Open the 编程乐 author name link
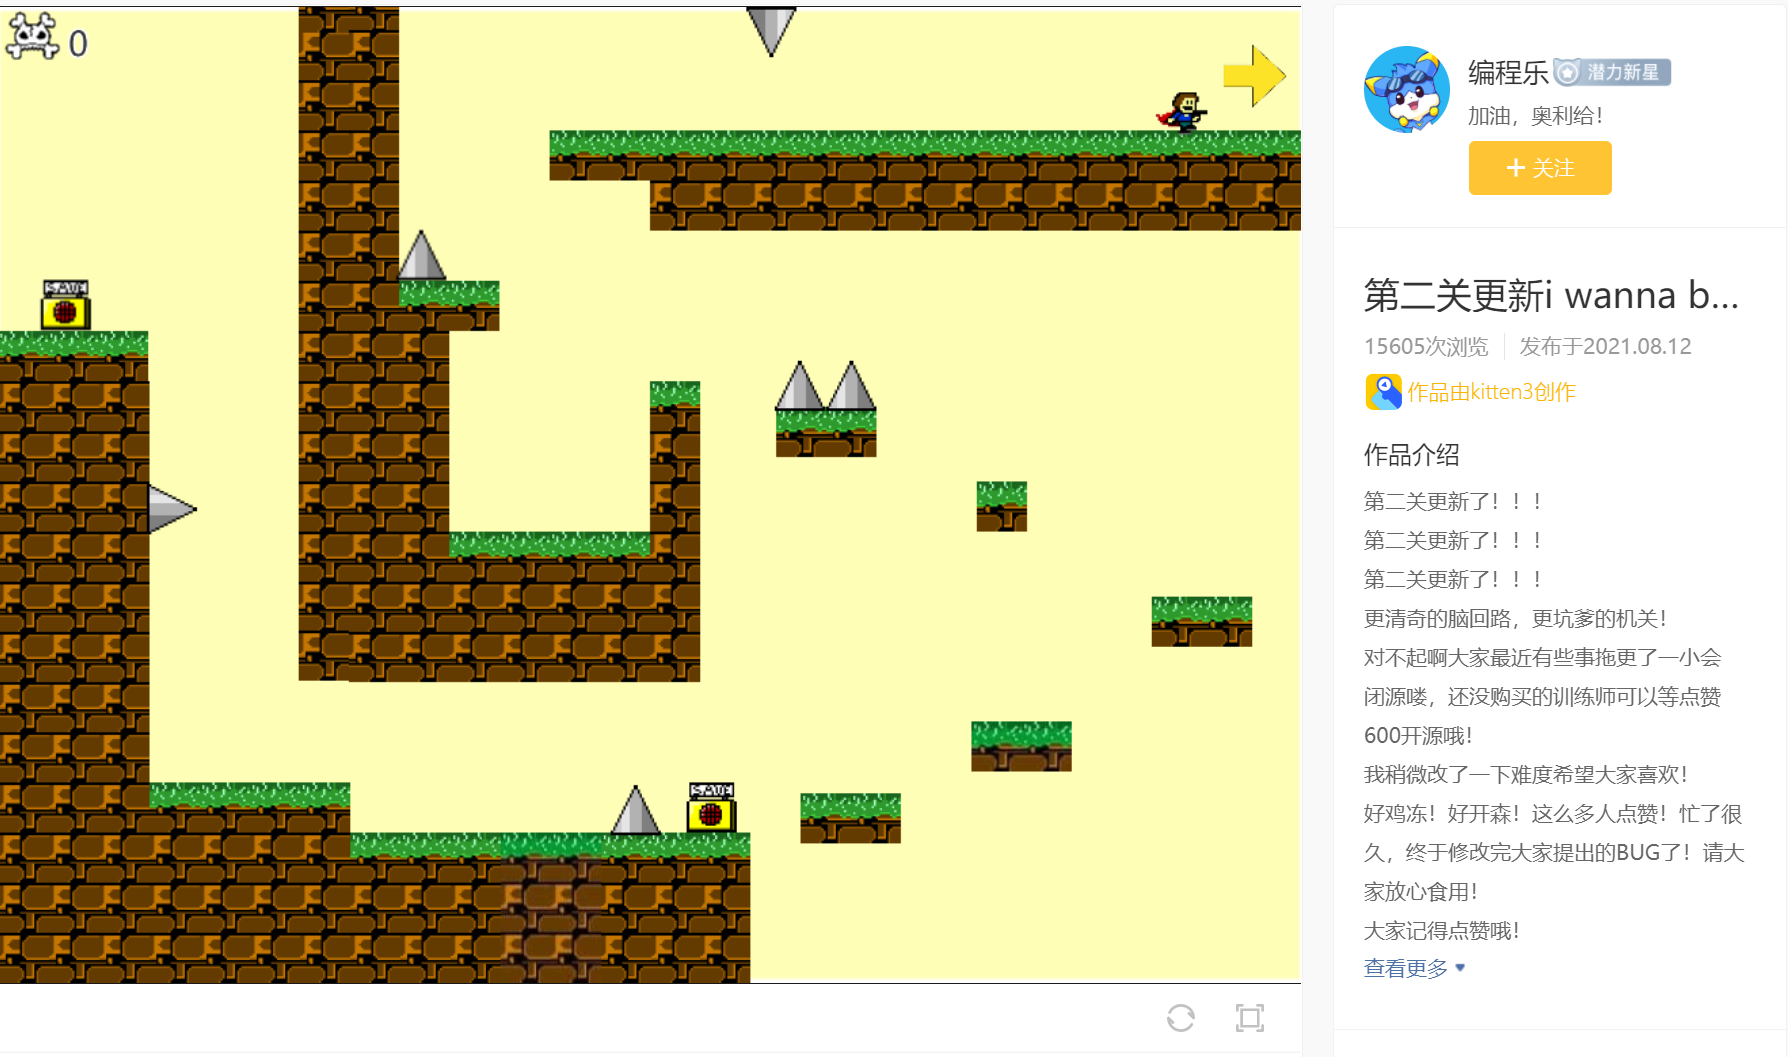This screenshot has height=1057, width=1788. pyautogui.click(x=1508, y=72)
